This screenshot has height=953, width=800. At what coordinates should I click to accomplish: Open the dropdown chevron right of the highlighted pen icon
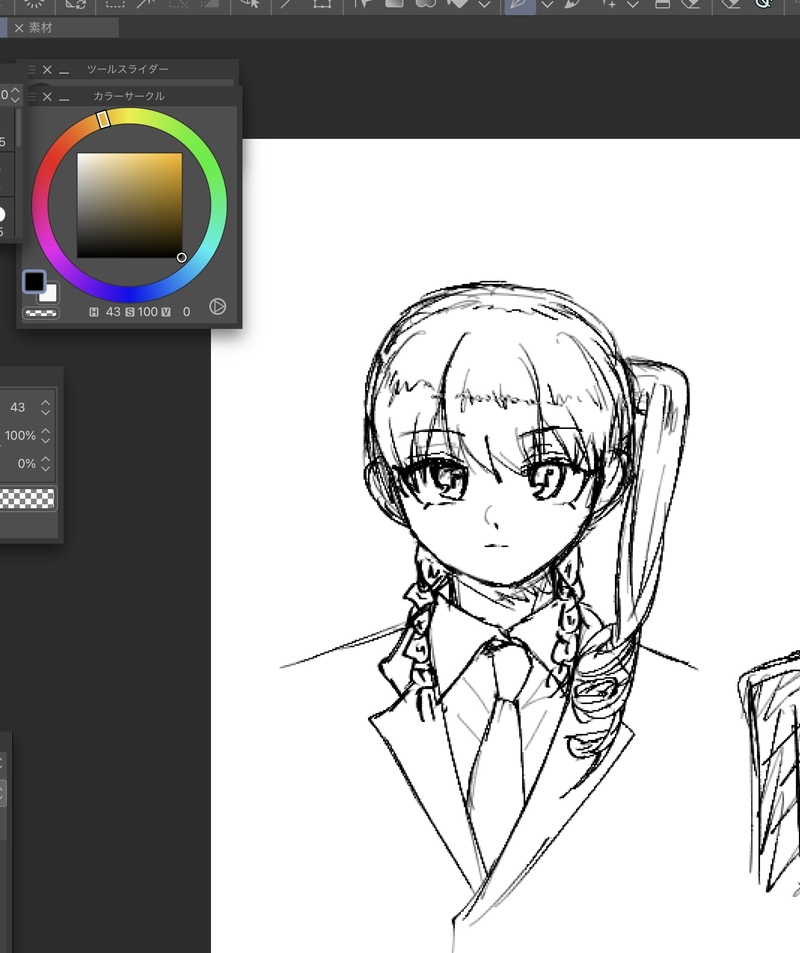(x=547, y=5)
